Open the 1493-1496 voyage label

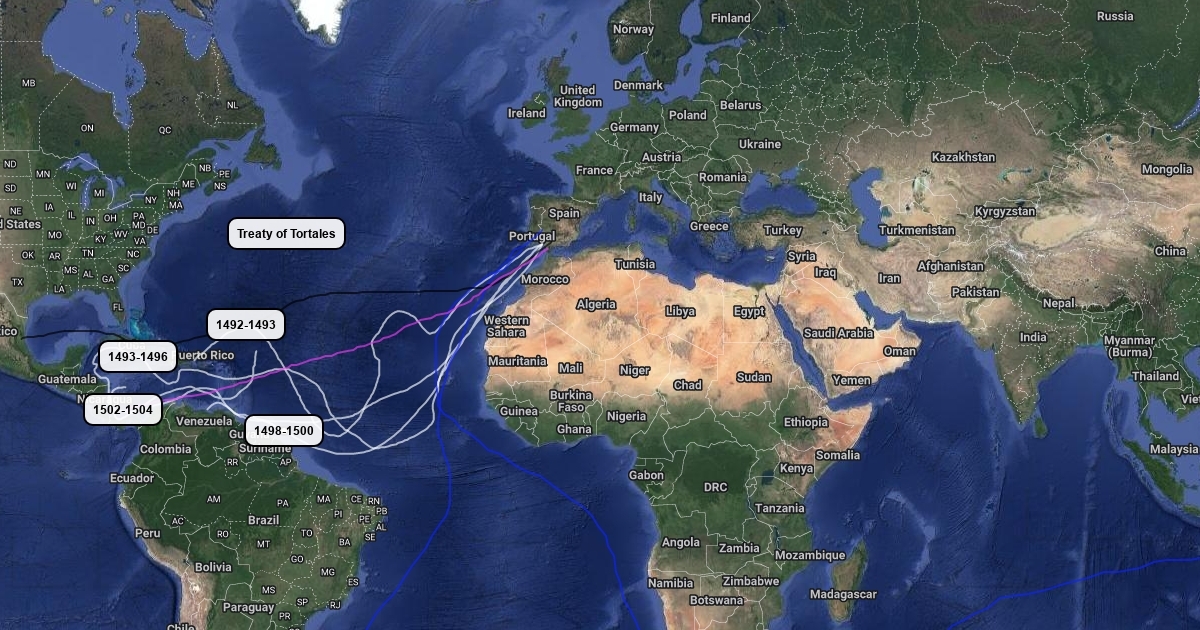(138, 357)
